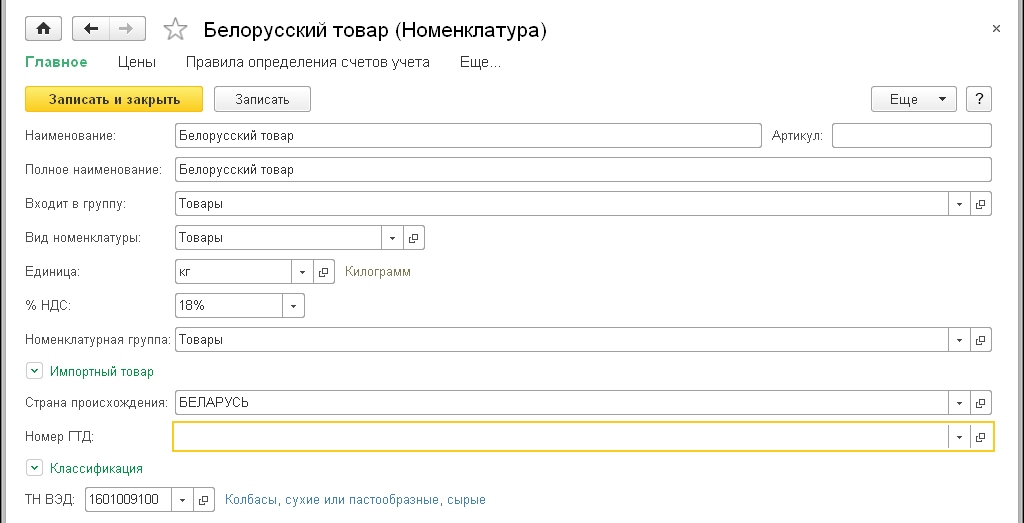Focus the Полное наименование input field

(x=583, y=170)
